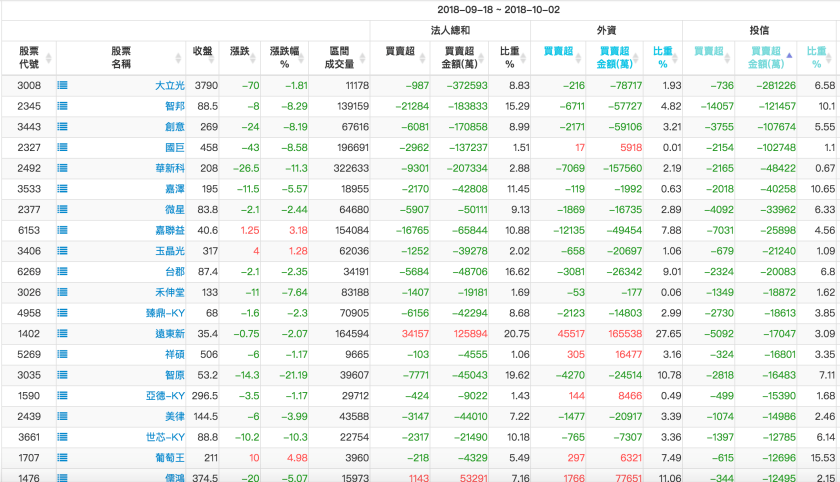The image size is (840, 482).
Task: Sort by 法人總和 買賣超金額(萬) column
Action: tap(459, 58)
